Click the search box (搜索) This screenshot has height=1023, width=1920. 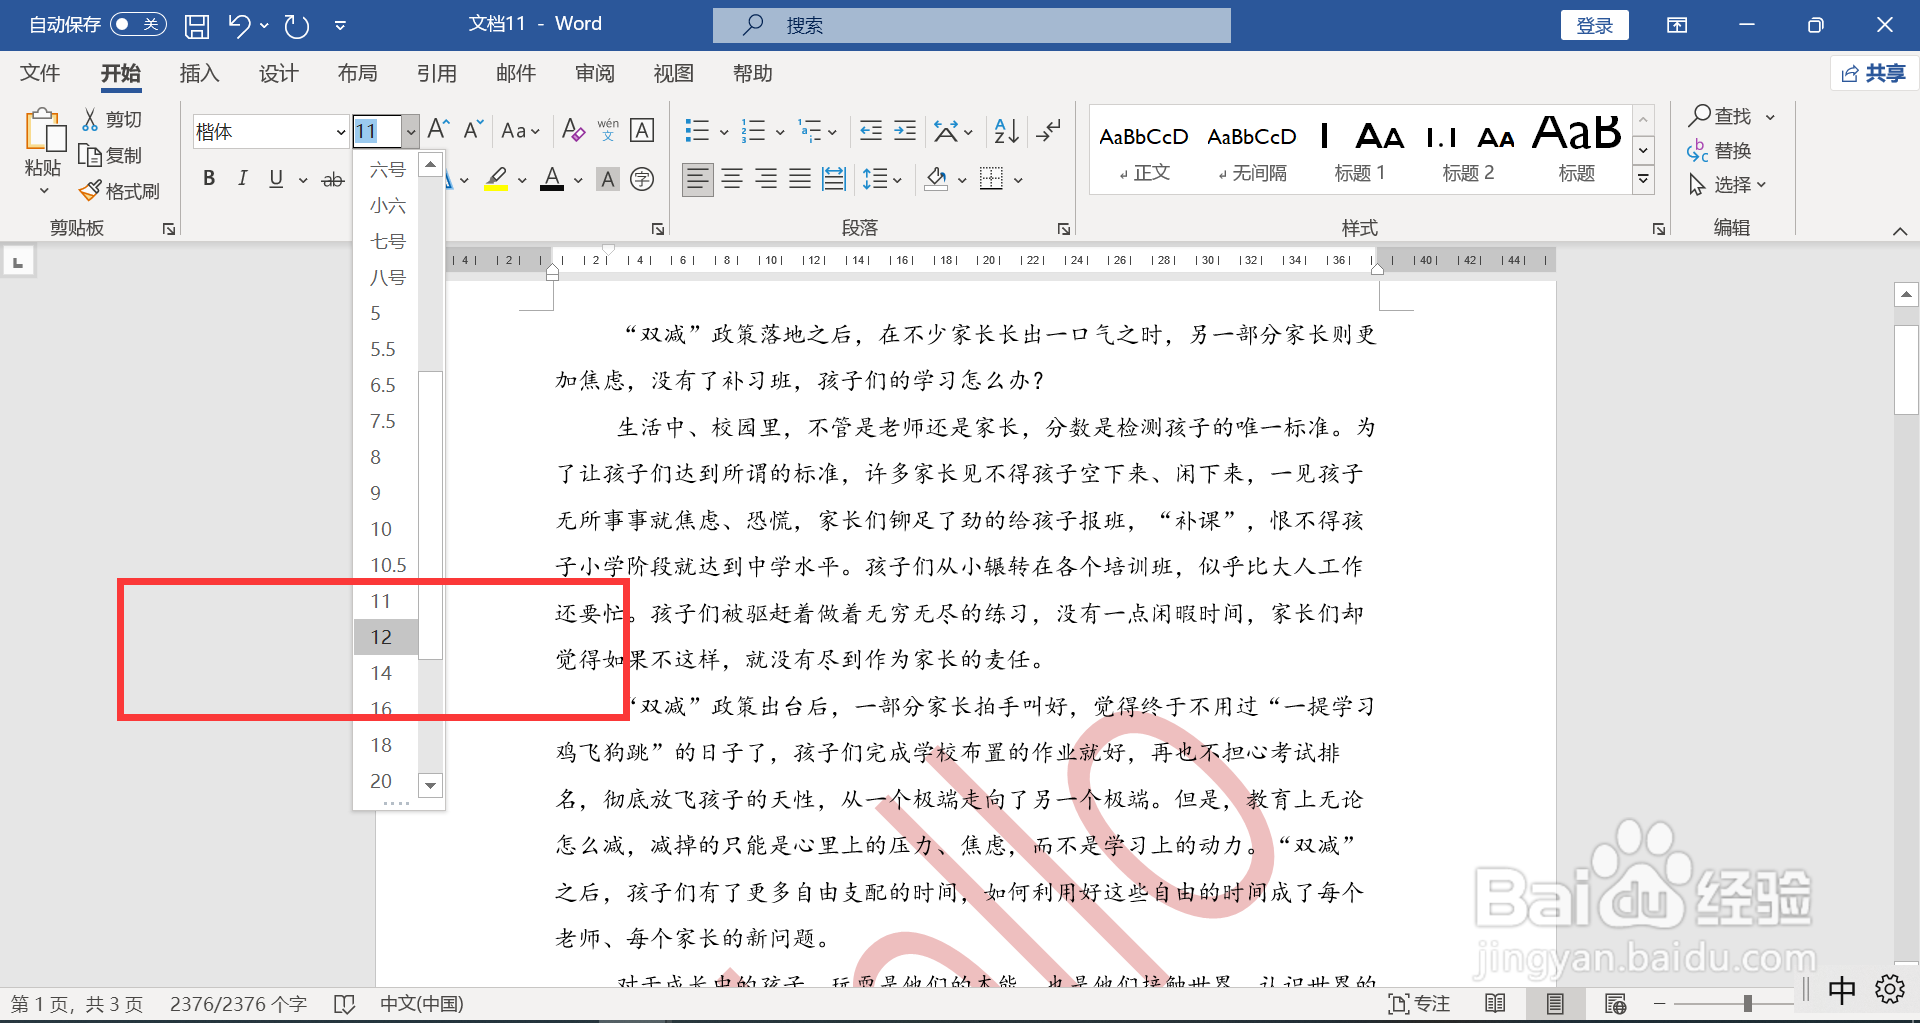coord(971,25)
